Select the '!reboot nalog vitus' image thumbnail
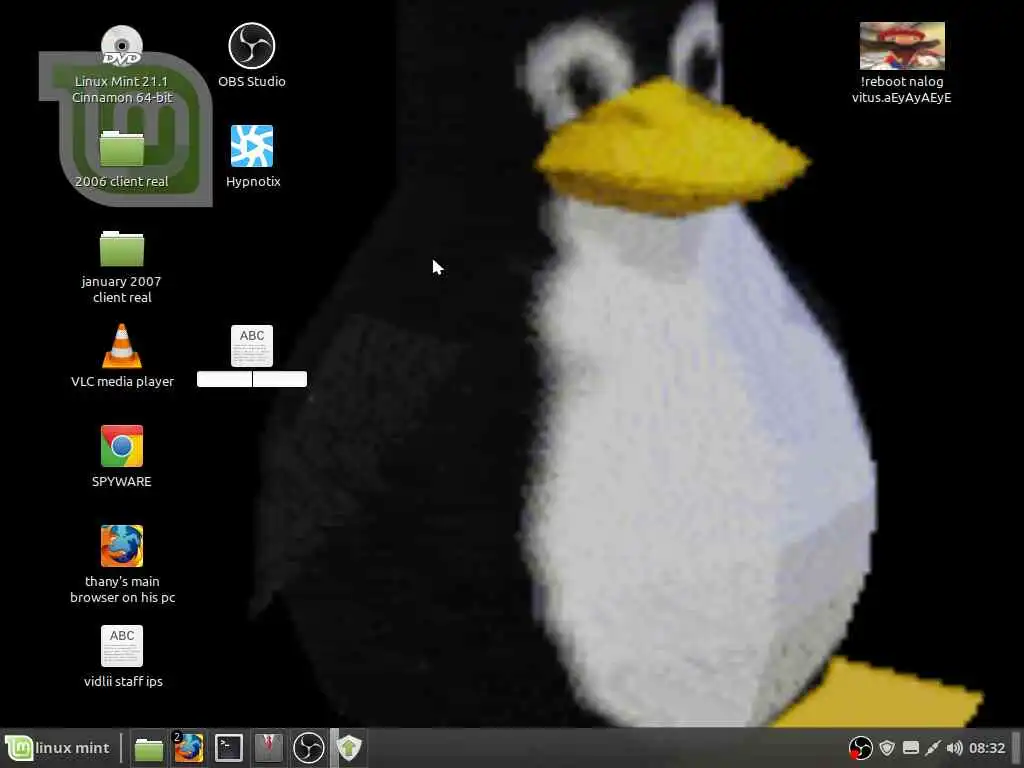Screen dimensions: 1024x768 click(902, 46)
